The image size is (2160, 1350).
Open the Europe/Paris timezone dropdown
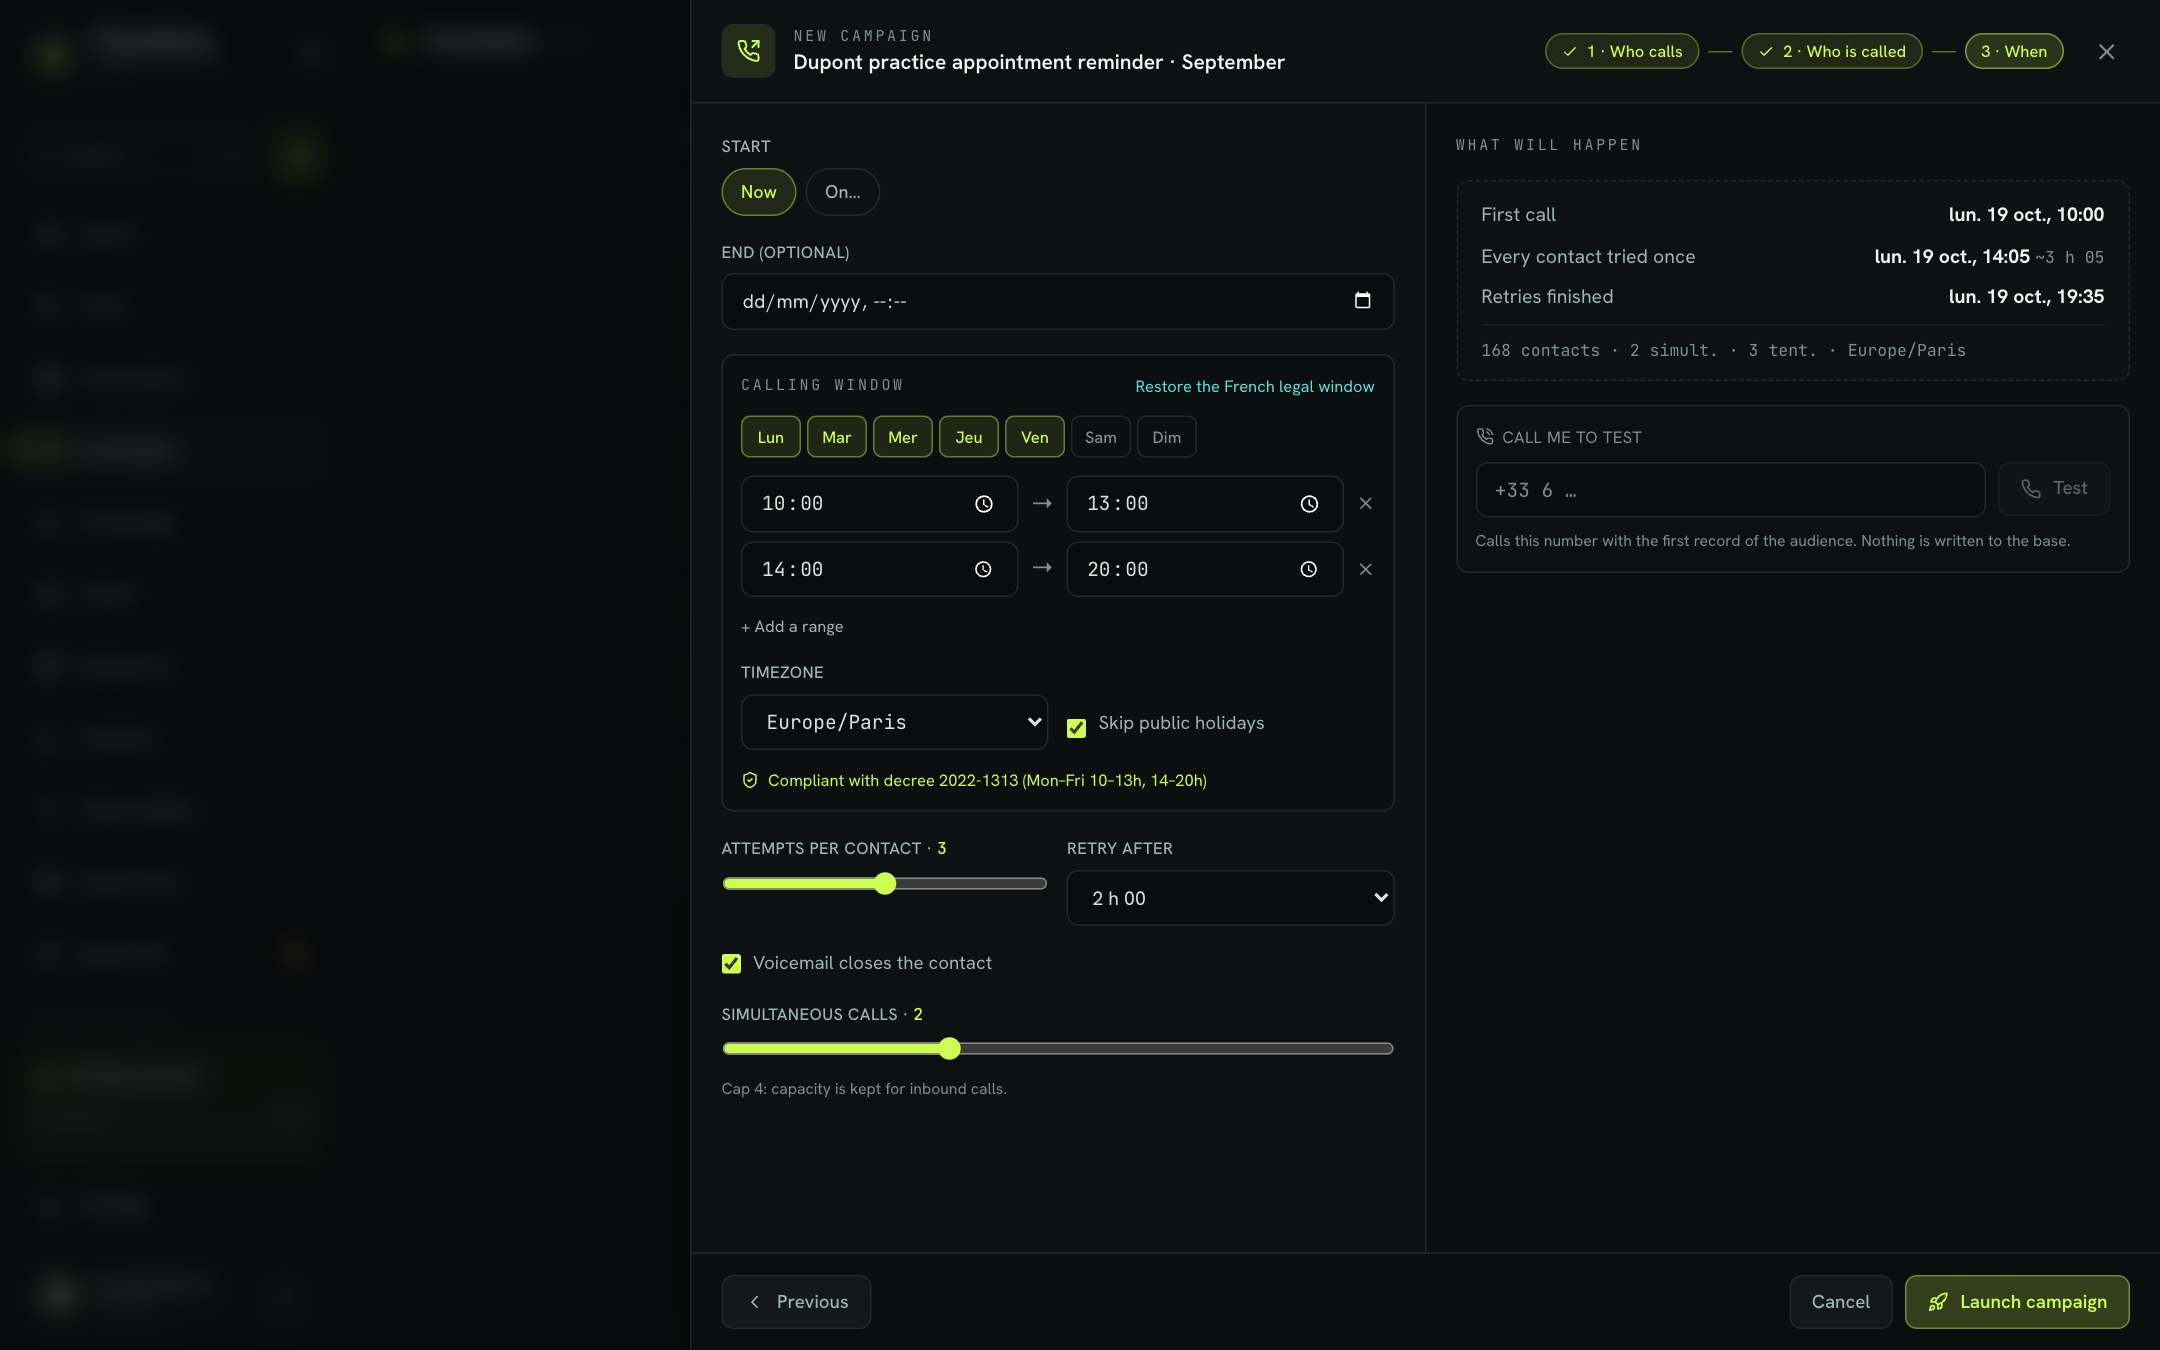tap(894, 722)
